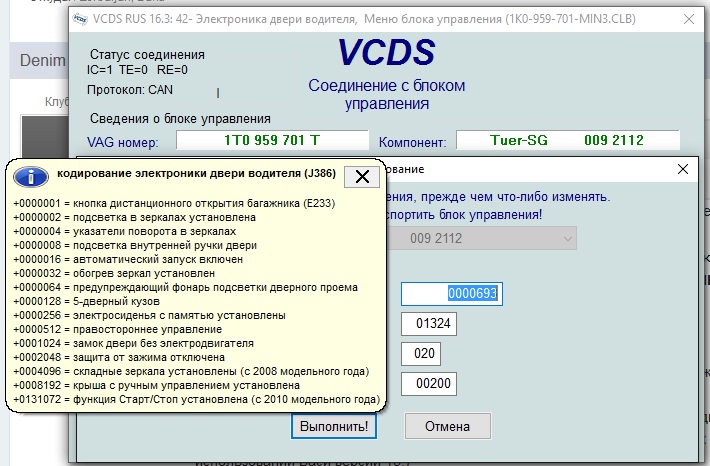Click the Отмена button

point(447,426)
